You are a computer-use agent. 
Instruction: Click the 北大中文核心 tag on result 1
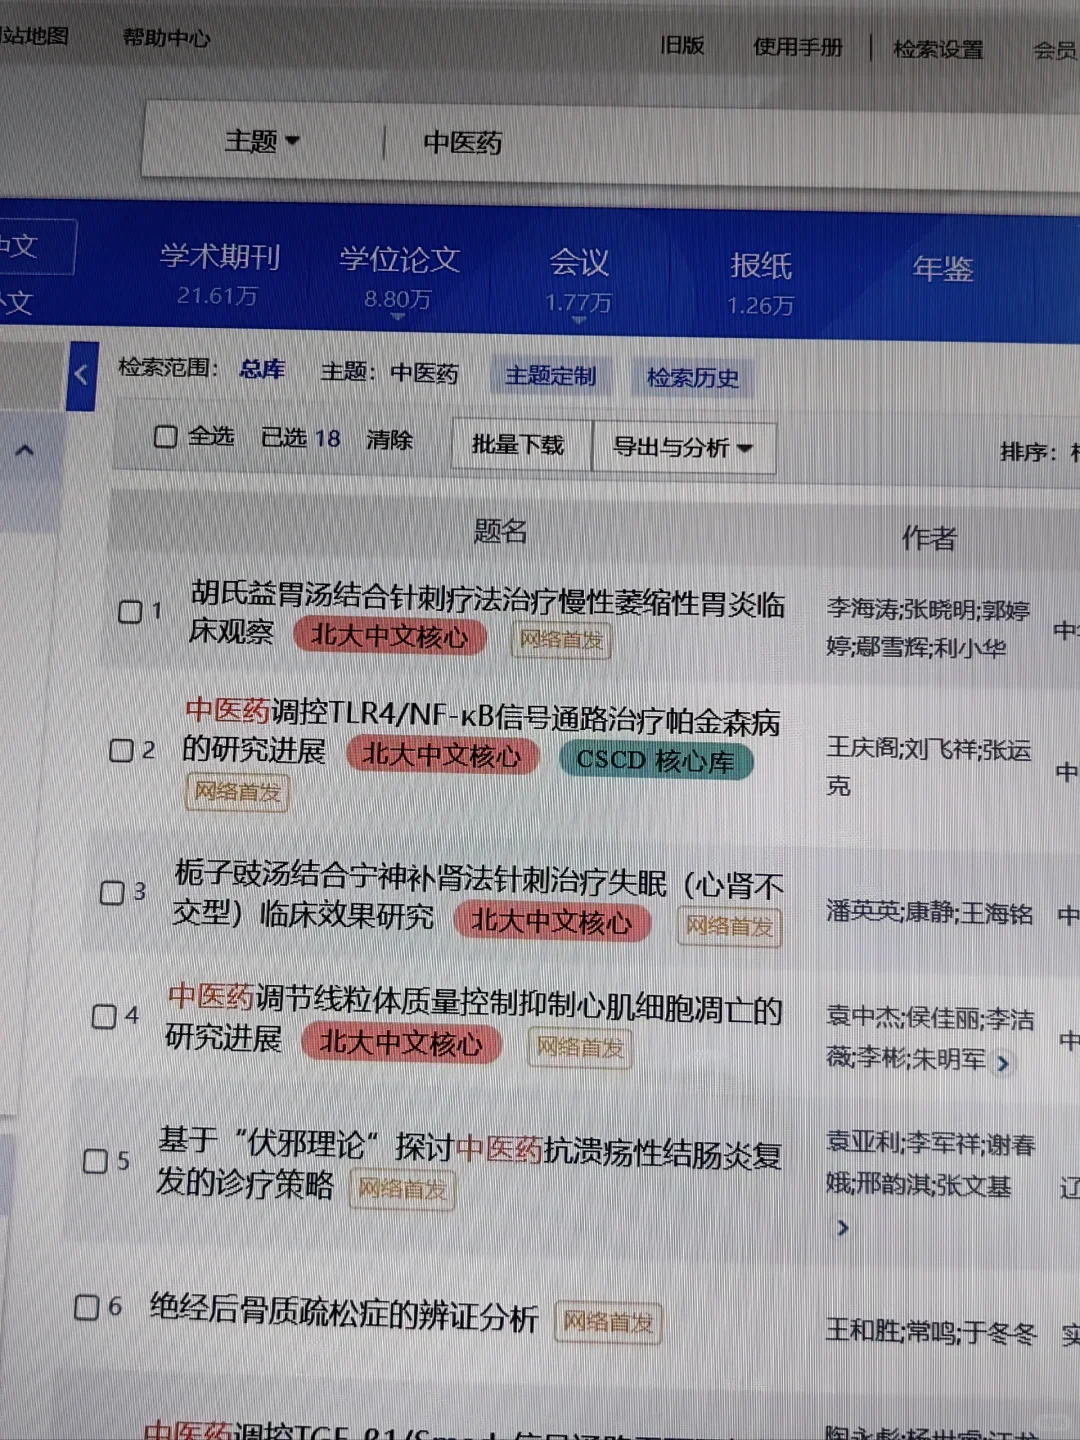coord(390,636)
